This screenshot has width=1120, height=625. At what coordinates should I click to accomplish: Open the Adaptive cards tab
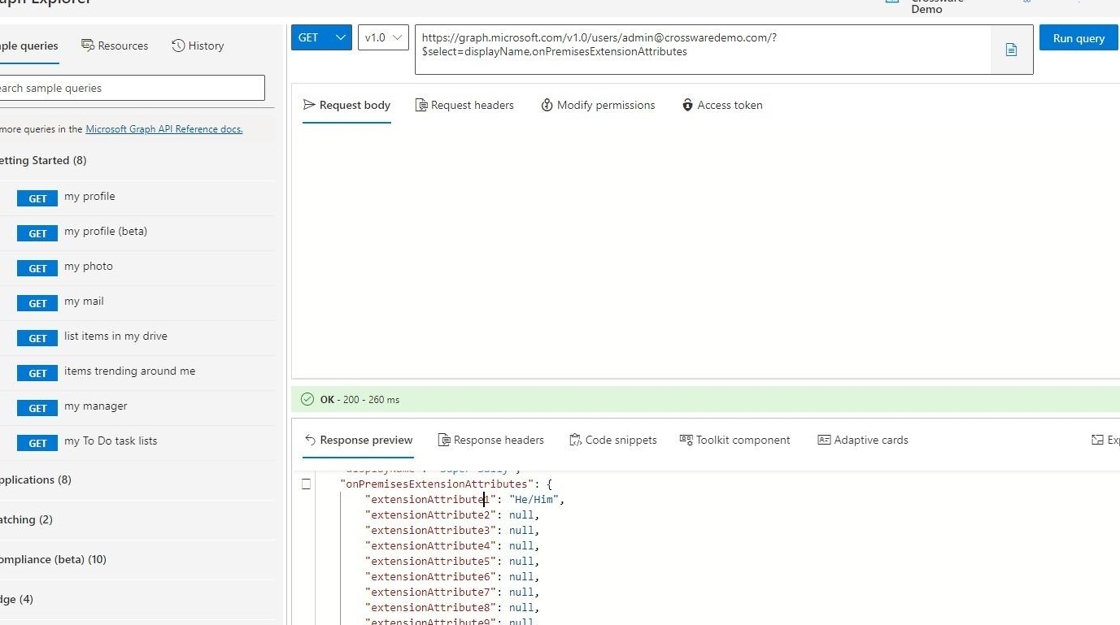click(863, 440)
